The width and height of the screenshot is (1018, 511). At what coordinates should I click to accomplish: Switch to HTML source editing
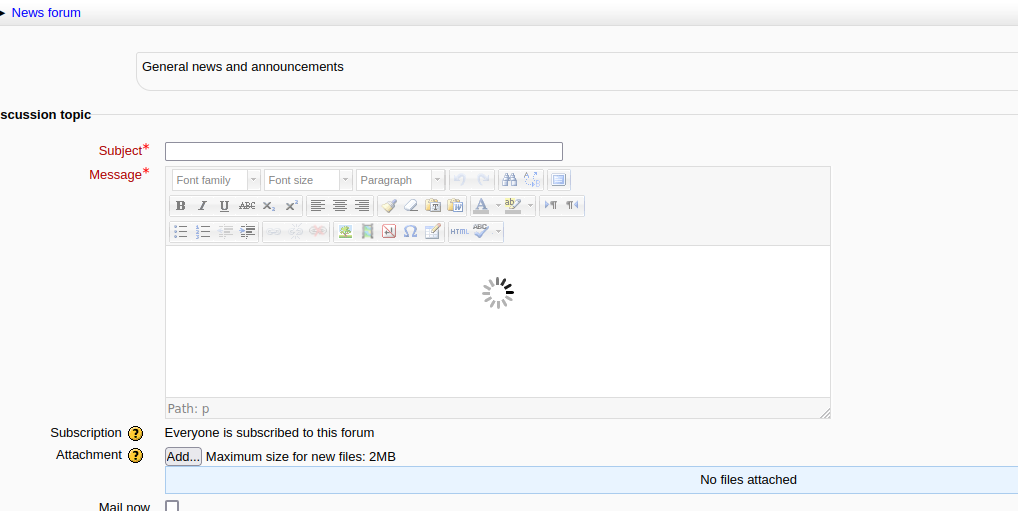tap(459, 232)
